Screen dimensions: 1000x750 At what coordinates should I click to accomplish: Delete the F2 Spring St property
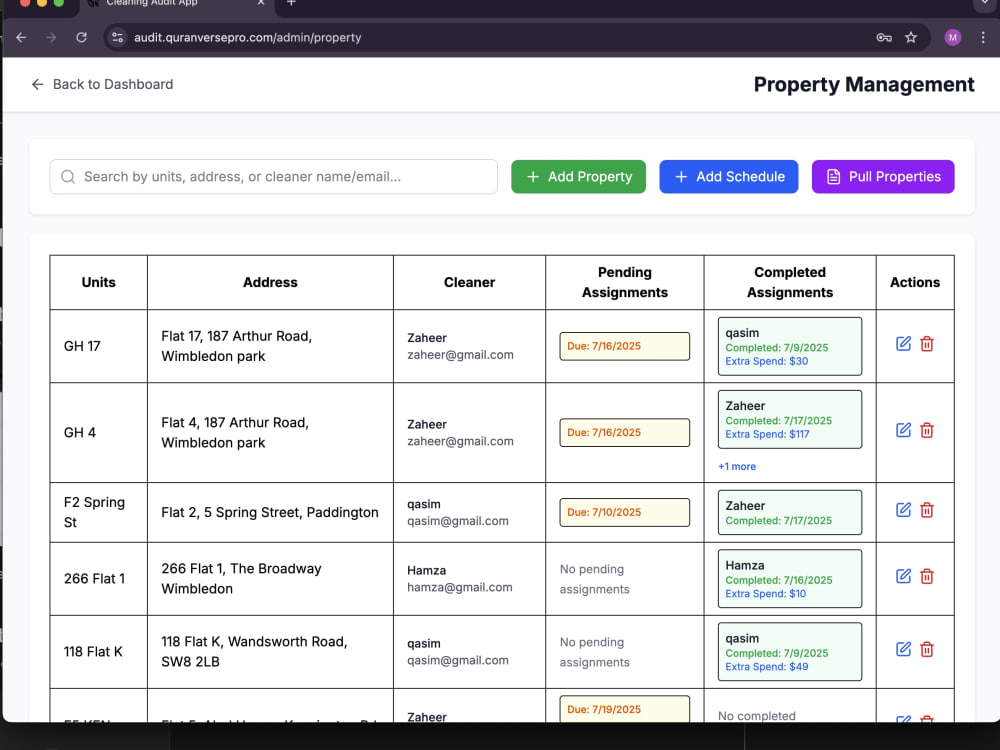click(927, 510)
